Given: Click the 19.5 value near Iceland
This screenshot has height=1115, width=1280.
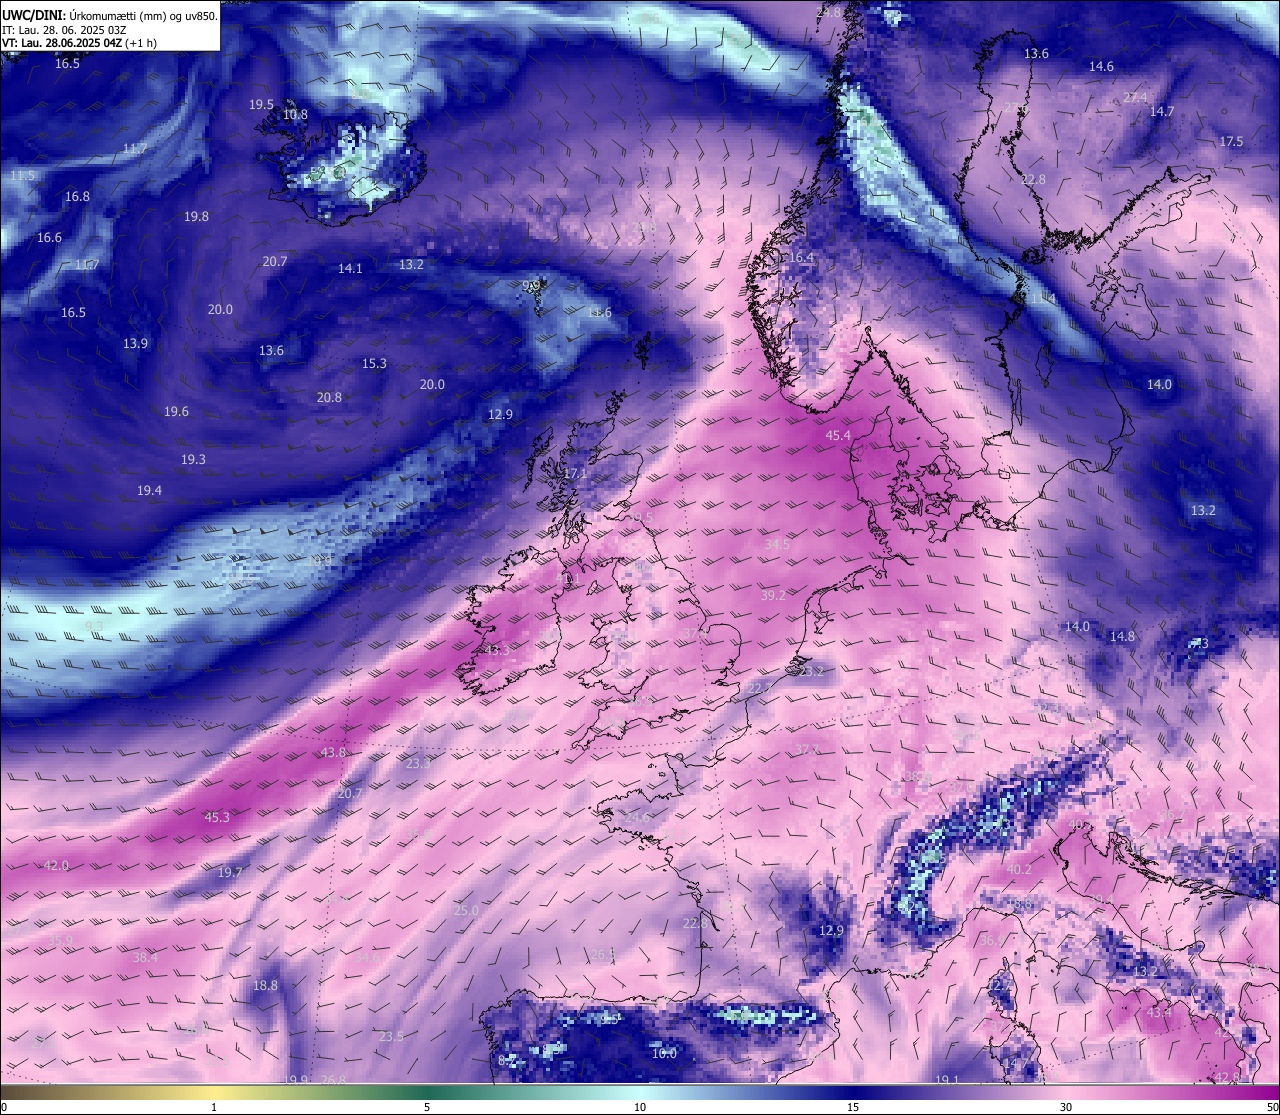Looking at the screenshot, I should click(x=261, y=105).
